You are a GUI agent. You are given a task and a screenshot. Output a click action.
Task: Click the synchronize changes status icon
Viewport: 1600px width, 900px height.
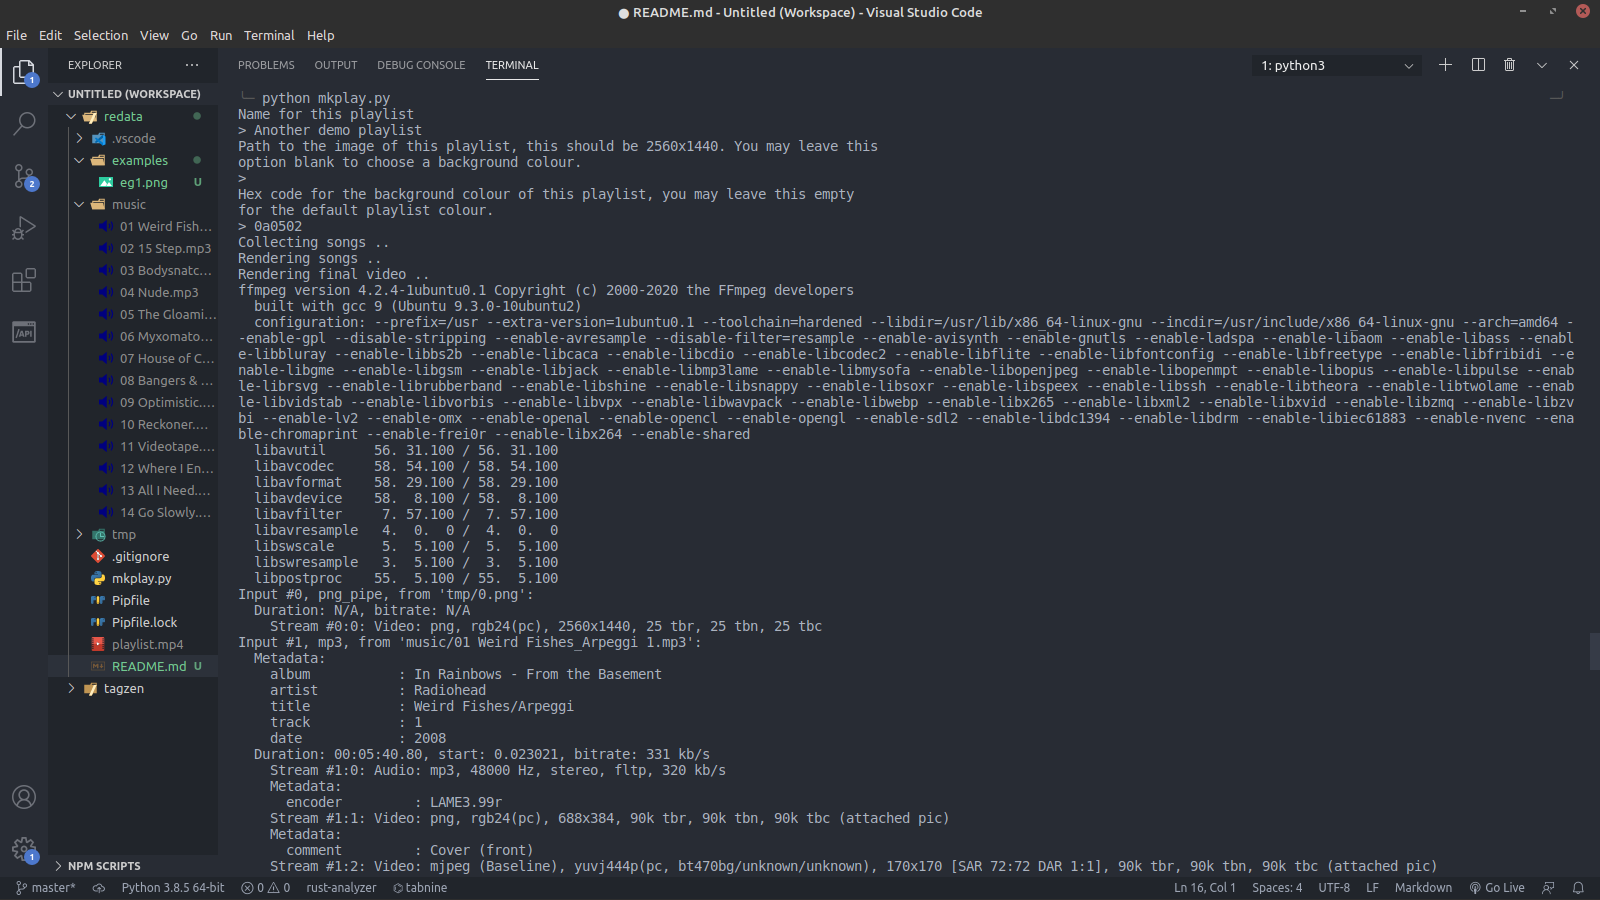[99, 888]
